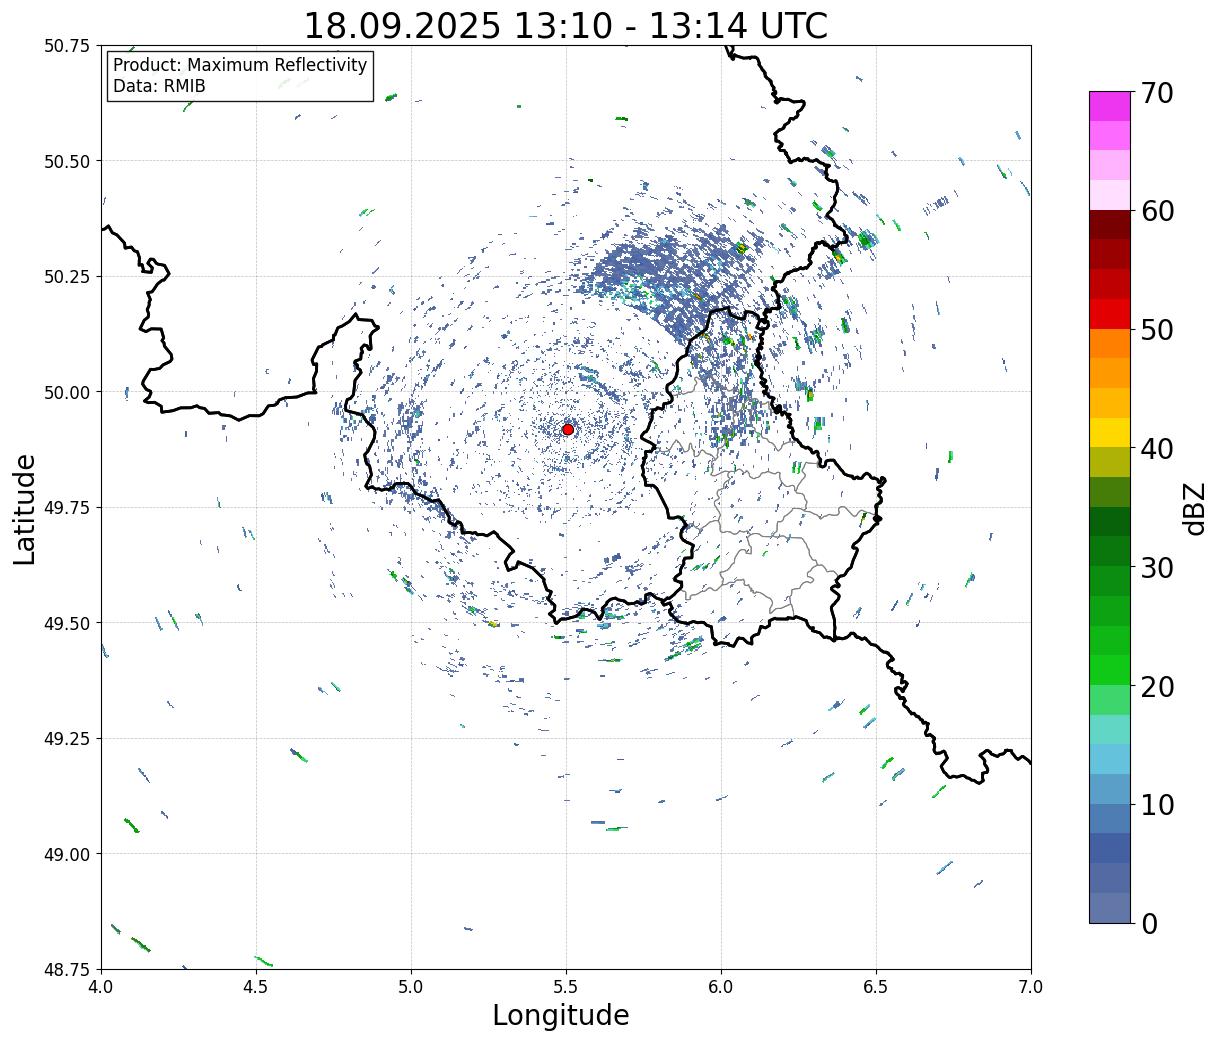Viewport: 1219px width, 1040px height.
Task: Click the red radar location marker
Action: tap(568, 429)
